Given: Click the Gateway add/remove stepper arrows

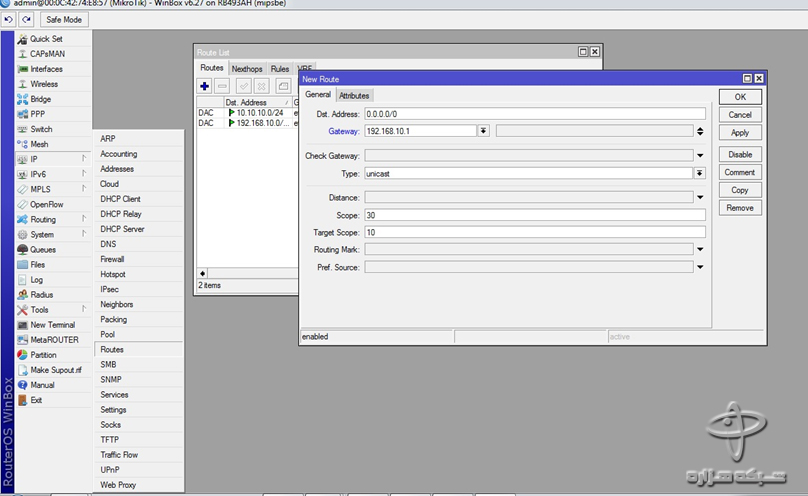Looking at the screenshot, I should (x=700, y=131).
